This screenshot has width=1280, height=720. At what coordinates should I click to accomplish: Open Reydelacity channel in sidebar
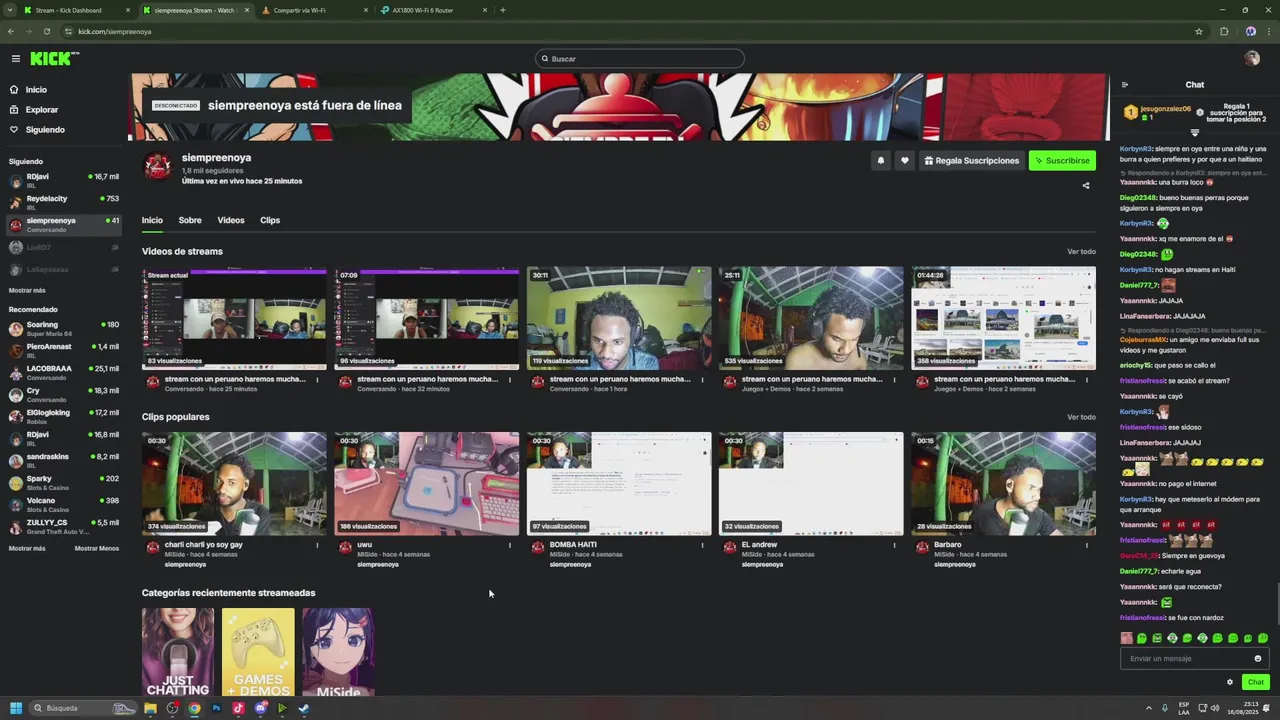[x=63, y=202]
